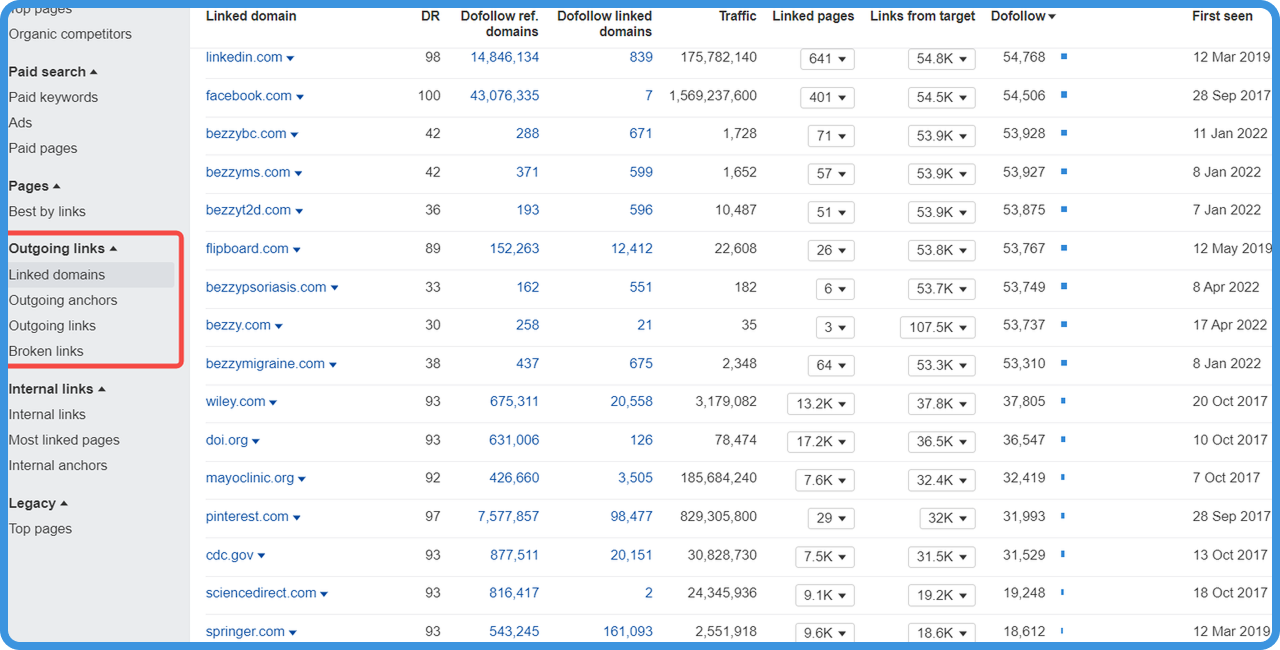
Task: Open the cdc.gov domain dropdown arrow
Action: click(261, 557)
